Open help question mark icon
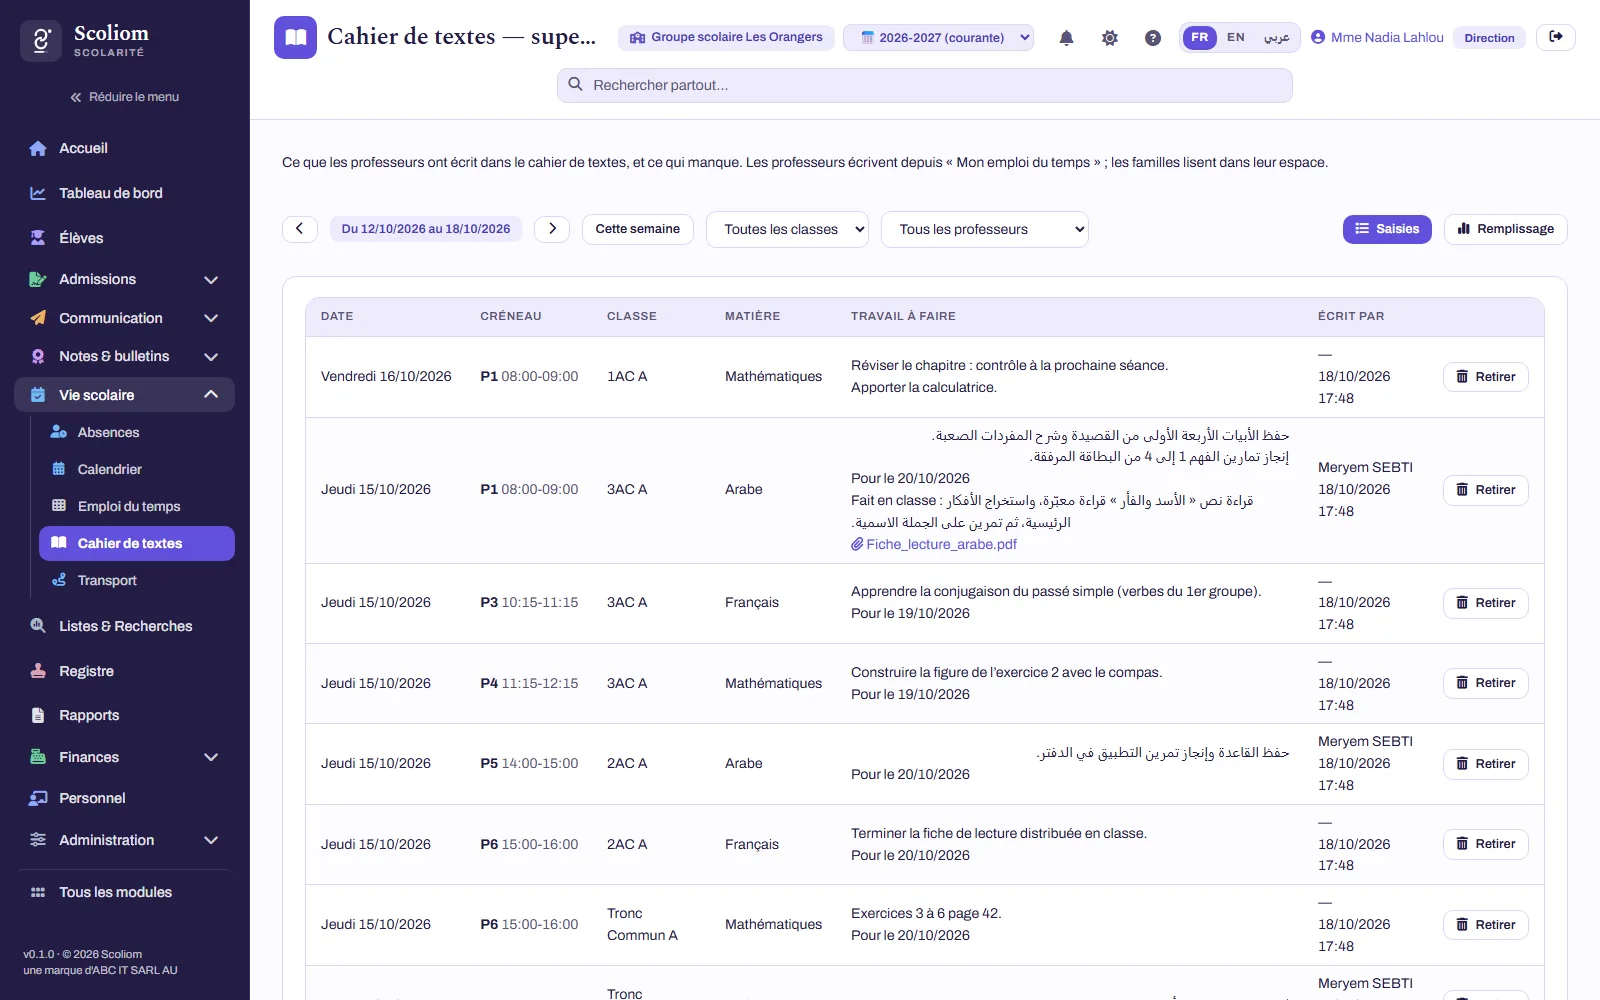Image resolution: width=1600 pixels, height=1000 pixels. 1152,38
